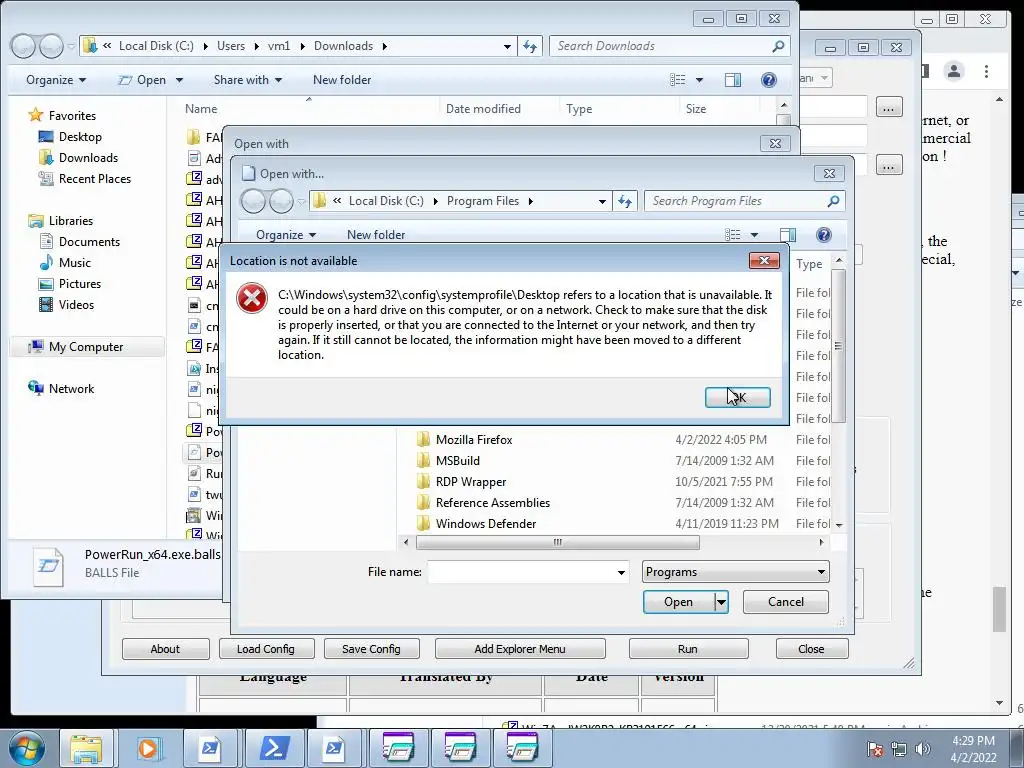Click the horizontal scrollbar in file list
Screen dimensions: 1024x768
point(557,542)
